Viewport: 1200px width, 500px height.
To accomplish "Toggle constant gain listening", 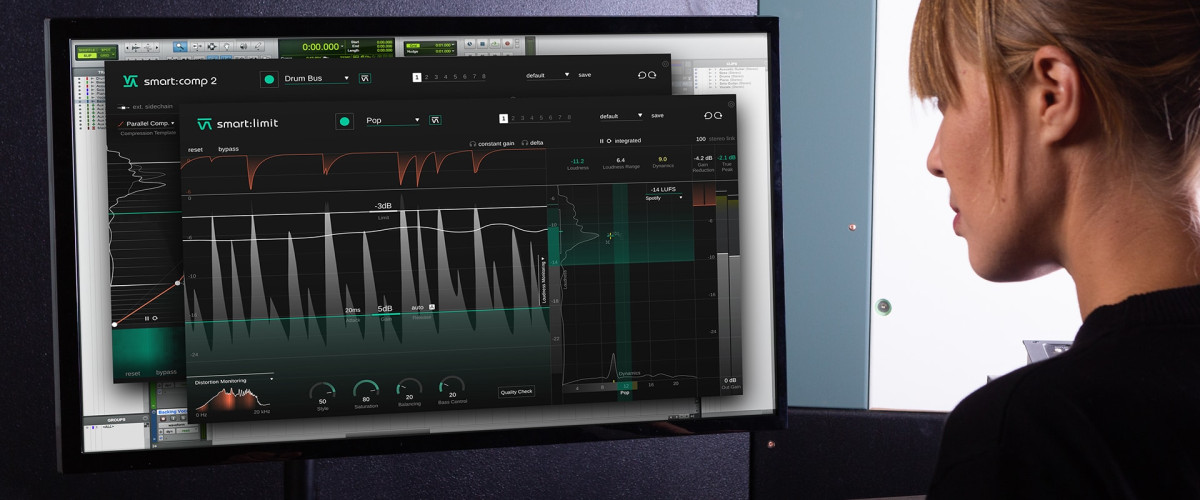I will coord(492,143).
